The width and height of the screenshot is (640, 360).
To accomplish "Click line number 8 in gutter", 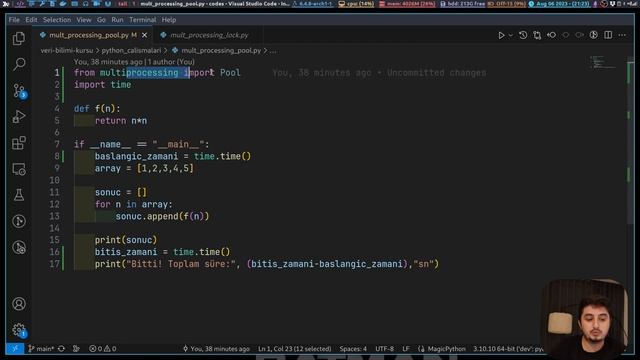I will point(57,156).
